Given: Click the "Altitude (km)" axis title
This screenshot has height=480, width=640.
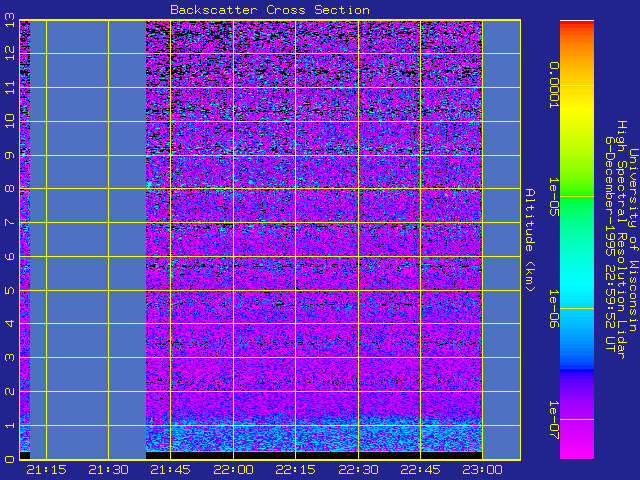Looking at the screenshot, I should coord(529,240).
